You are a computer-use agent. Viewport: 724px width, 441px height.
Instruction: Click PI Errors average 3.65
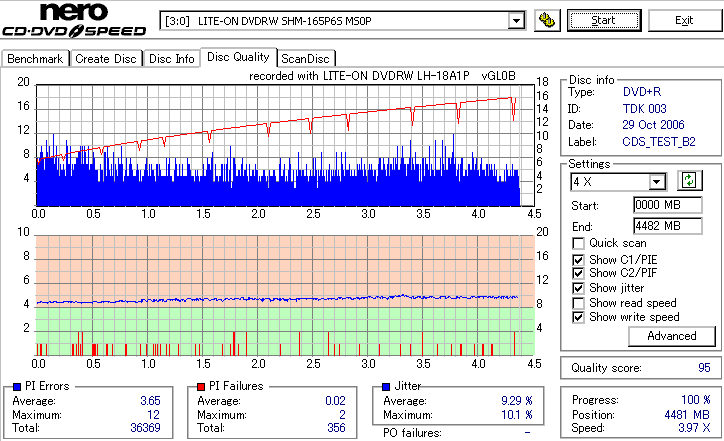[151, 401]
